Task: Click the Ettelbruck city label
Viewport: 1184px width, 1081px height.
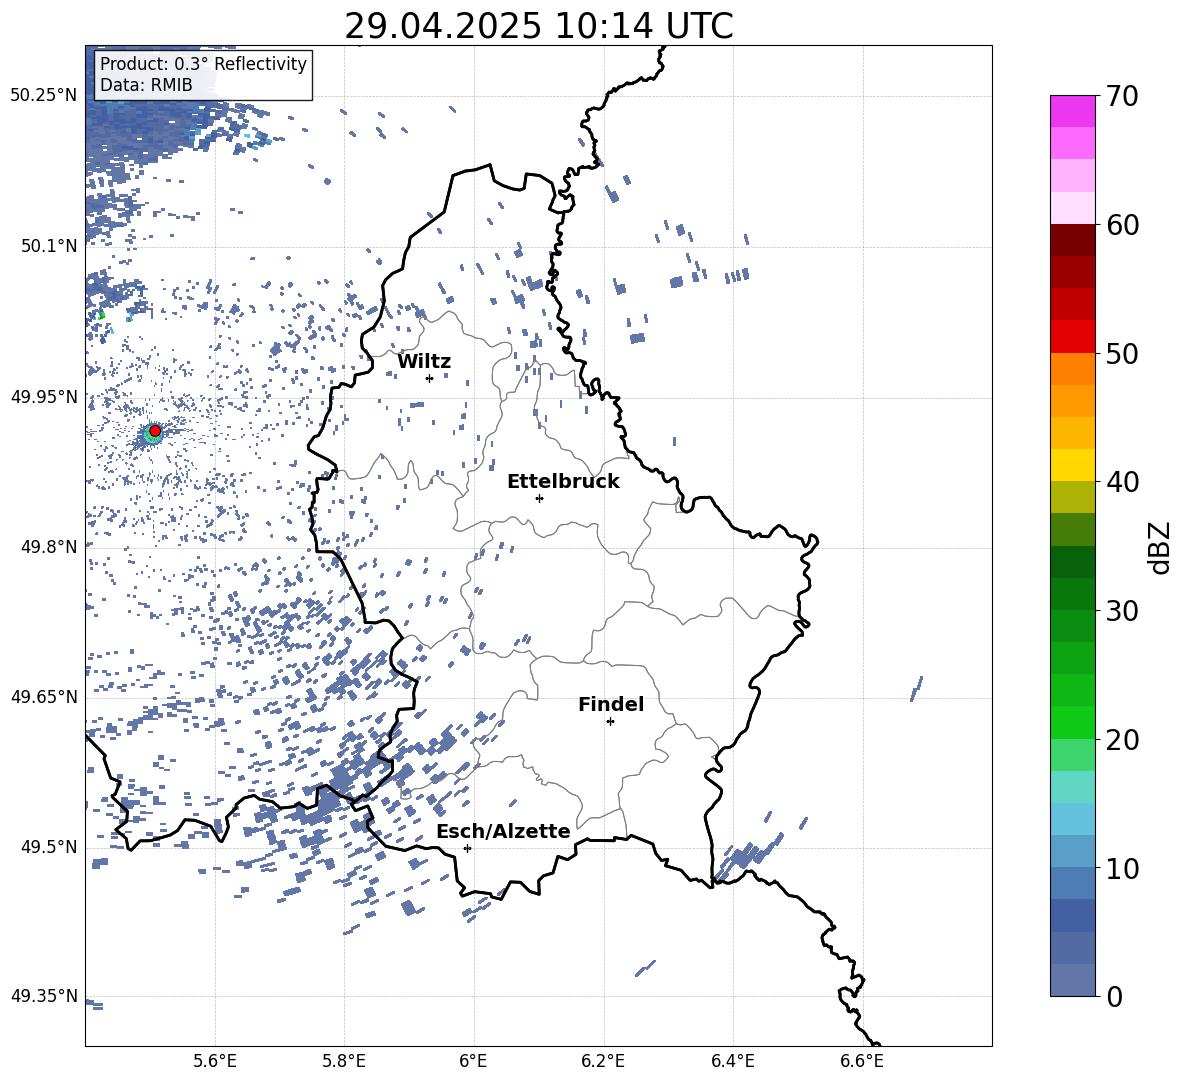Action: pyautogui.click(x=563, y=482)
